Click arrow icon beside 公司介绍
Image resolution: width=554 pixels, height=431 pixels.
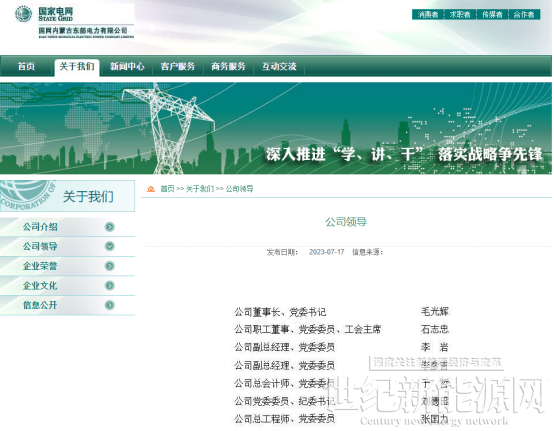[110, 227]
